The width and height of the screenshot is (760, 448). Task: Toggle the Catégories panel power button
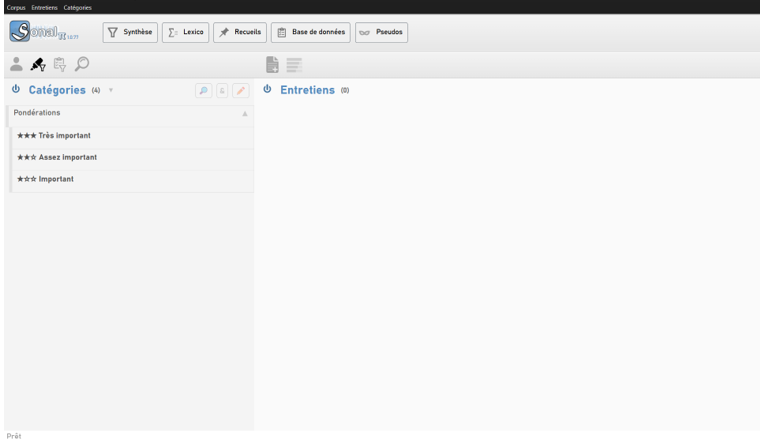[x=16, y=89]
